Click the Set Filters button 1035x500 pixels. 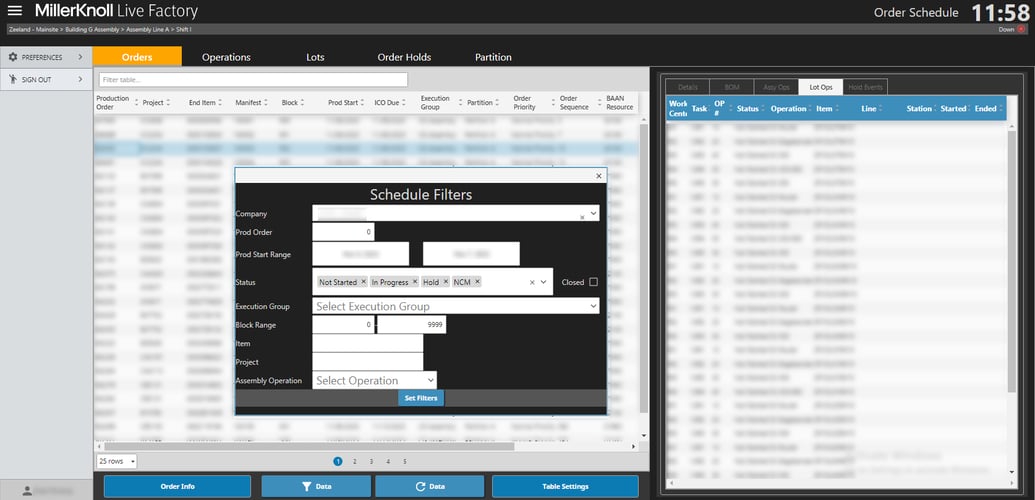pyautogui.click(x=420, y=398)
